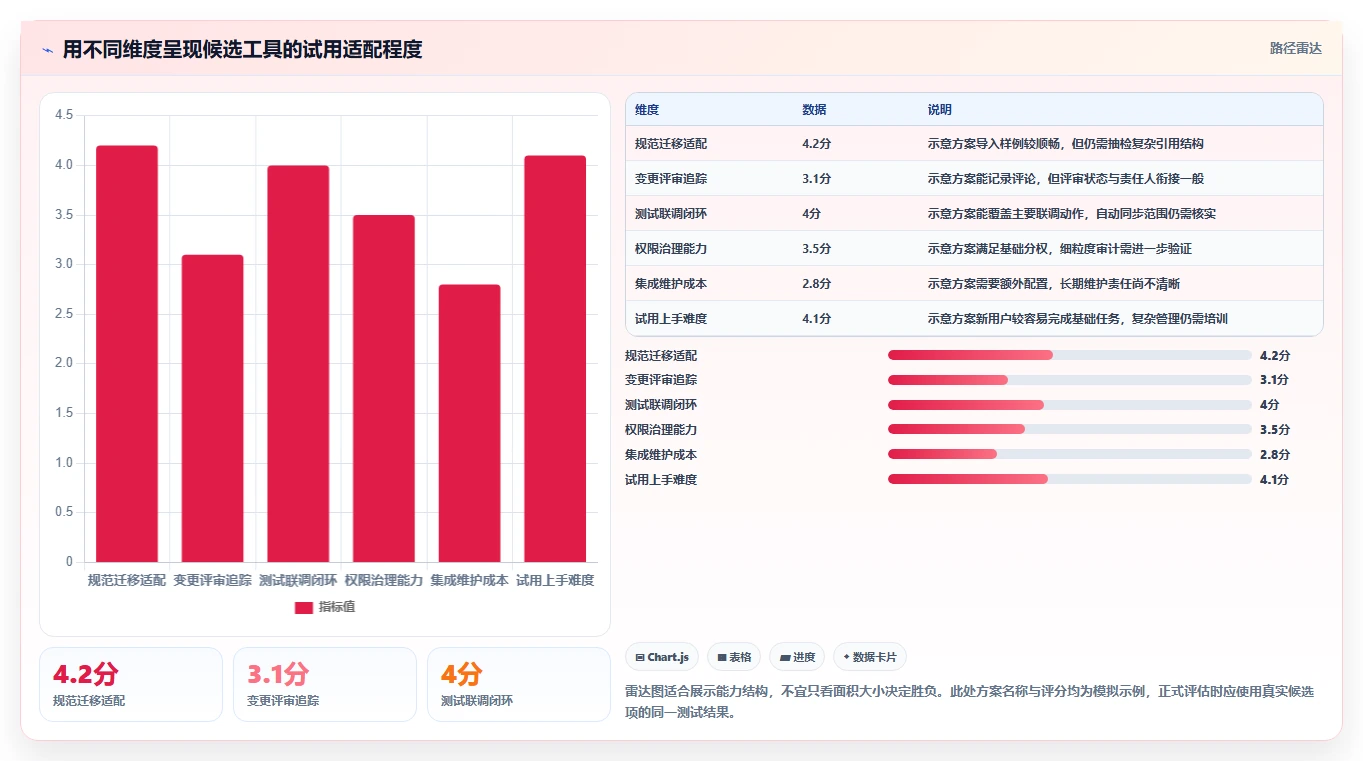
Task: Select the 表格 tag chip
Action: (x=734, y=657)
